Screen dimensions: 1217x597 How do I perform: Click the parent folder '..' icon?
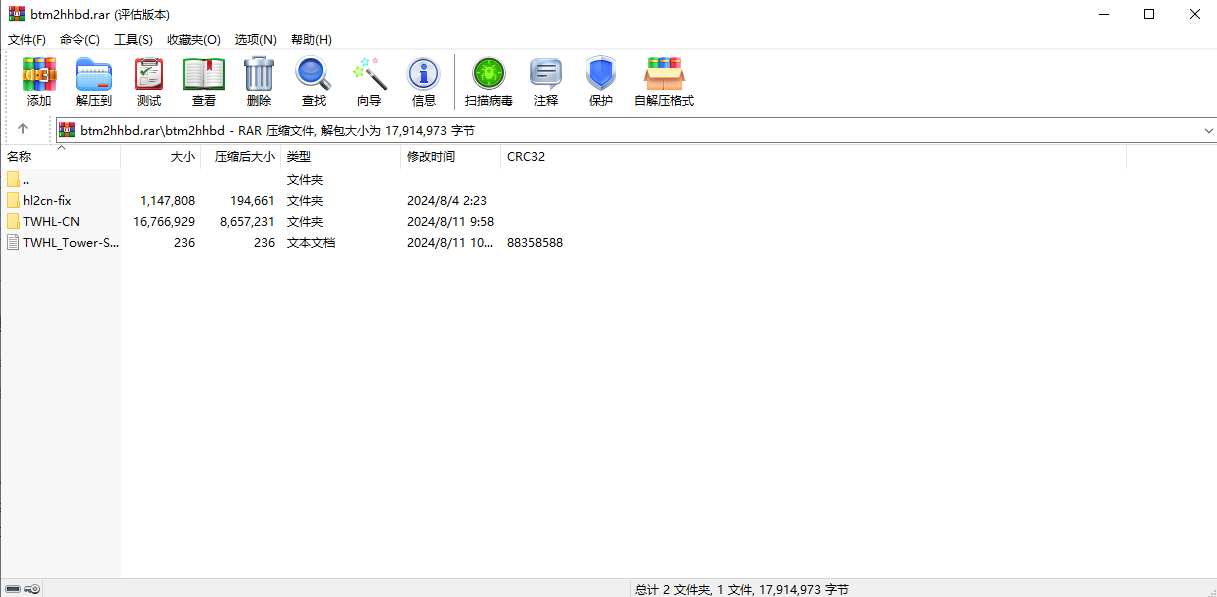tap(13, 179)
